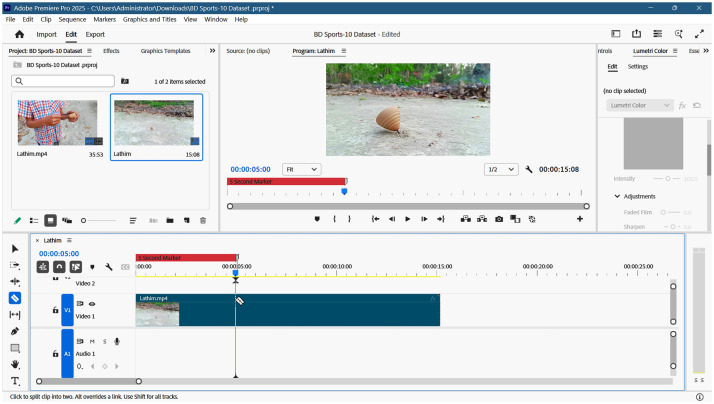
Task: Click the Add Marker icon in Program monitor
Action: pos(317,219)
